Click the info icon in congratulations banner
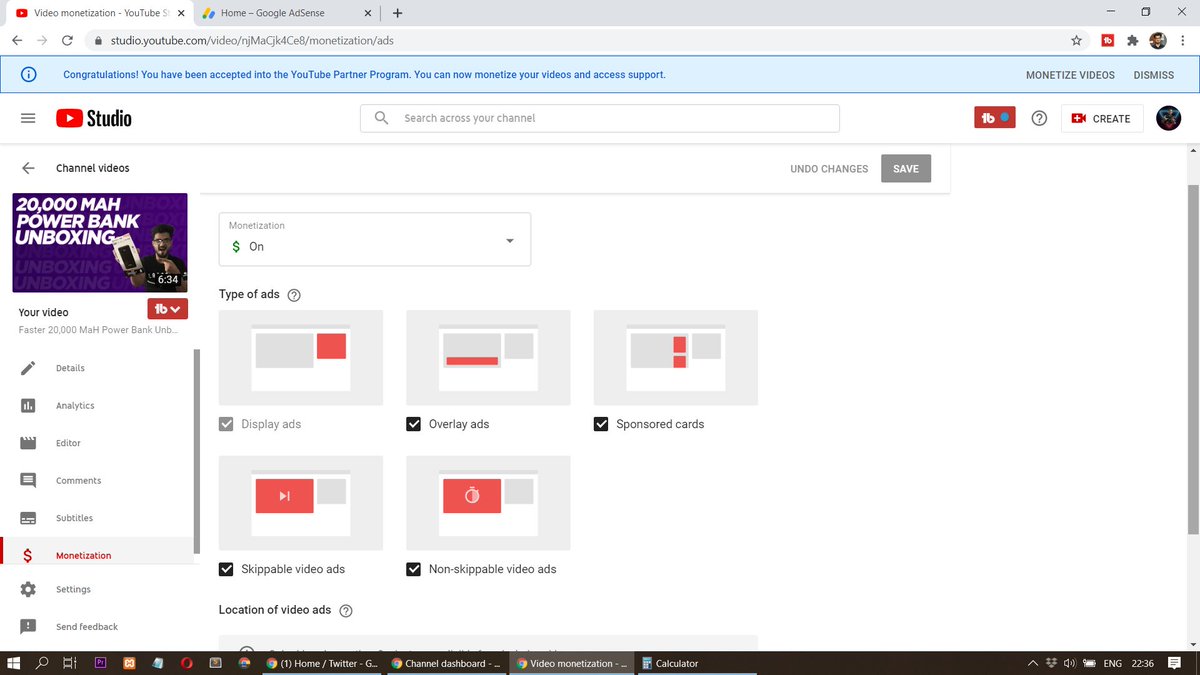The image size is (1200, 675). [29, 74]
